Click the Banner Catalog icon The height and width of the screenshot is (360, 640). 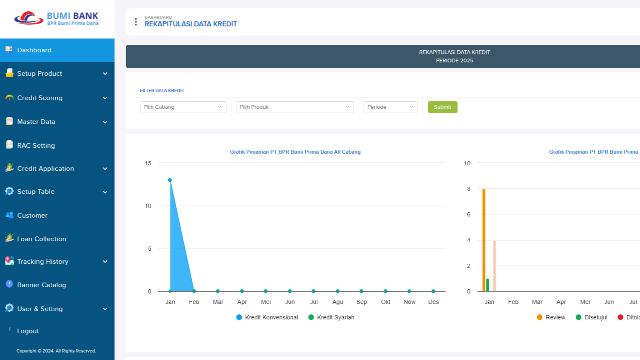pos(9,284)
